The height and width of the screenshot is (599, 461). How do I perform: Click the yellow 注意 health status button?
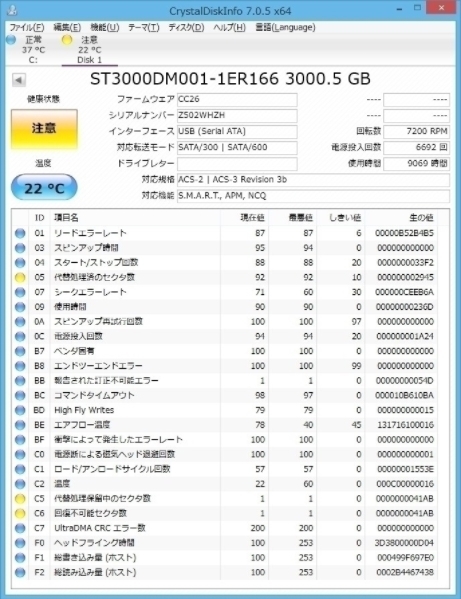pos(44,129)
